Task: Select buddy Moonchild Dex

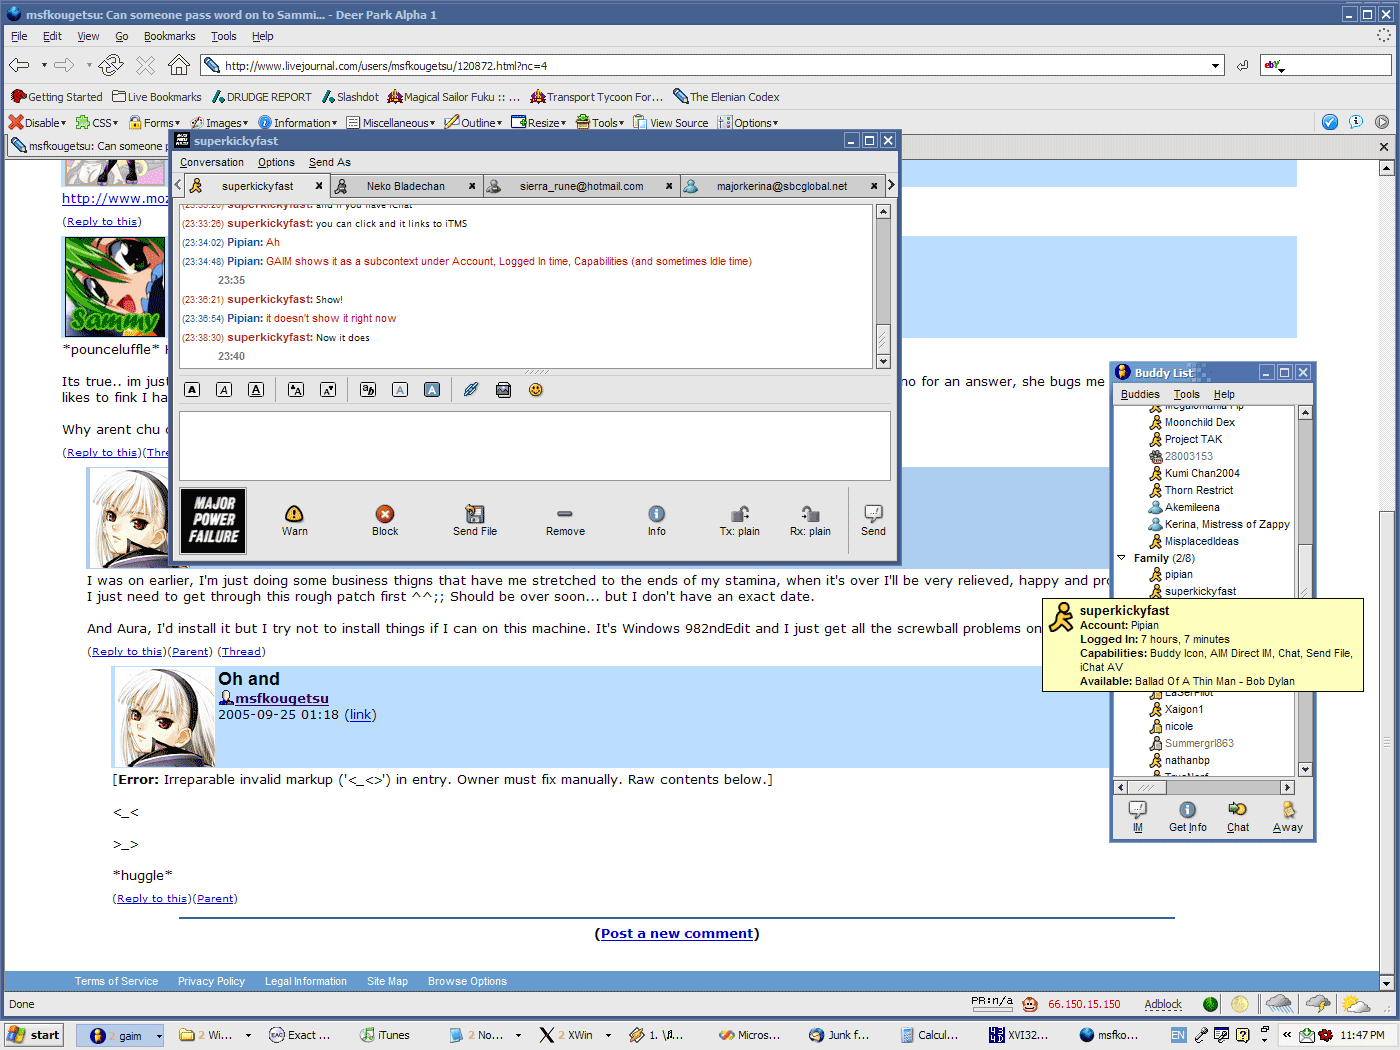Action: point(1199,422)
